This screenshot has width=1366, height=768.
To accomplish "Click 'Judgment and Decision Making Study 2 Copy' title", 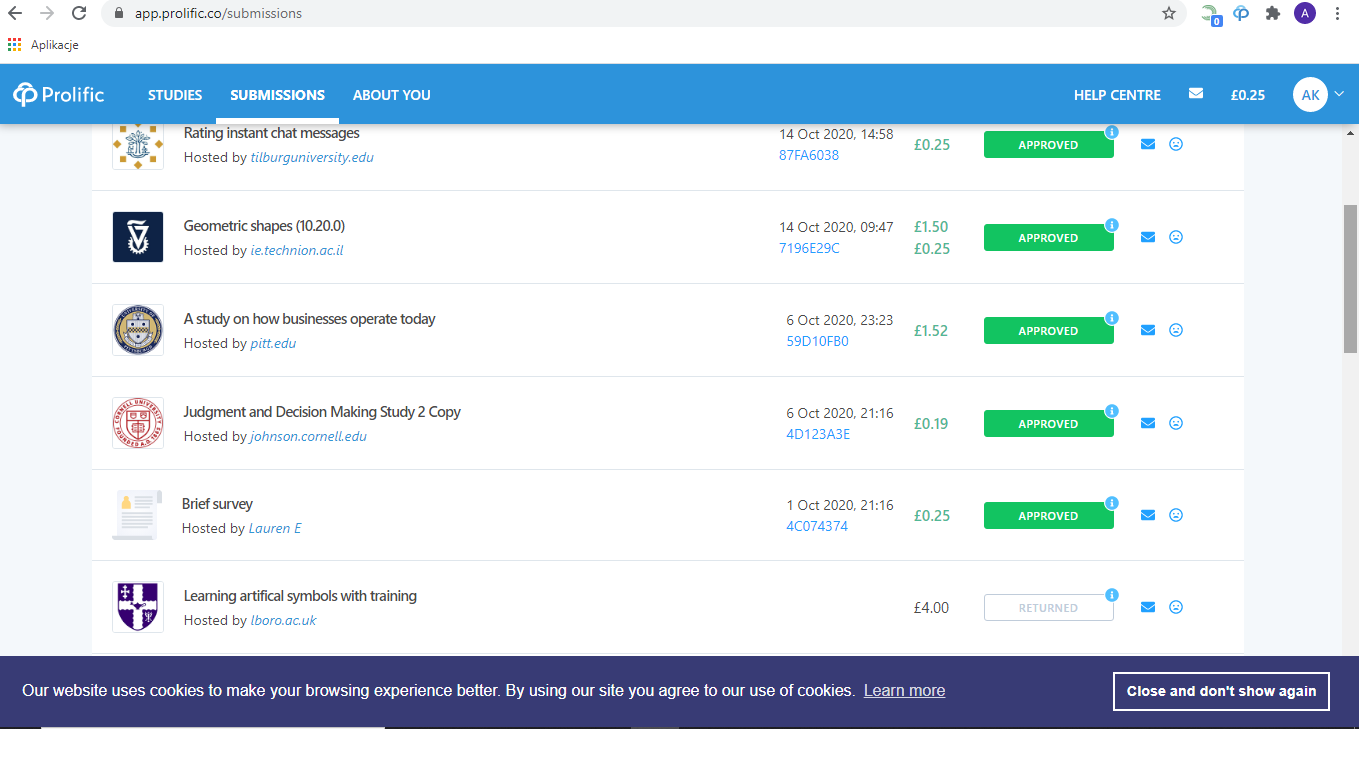I will click(322, 412).
